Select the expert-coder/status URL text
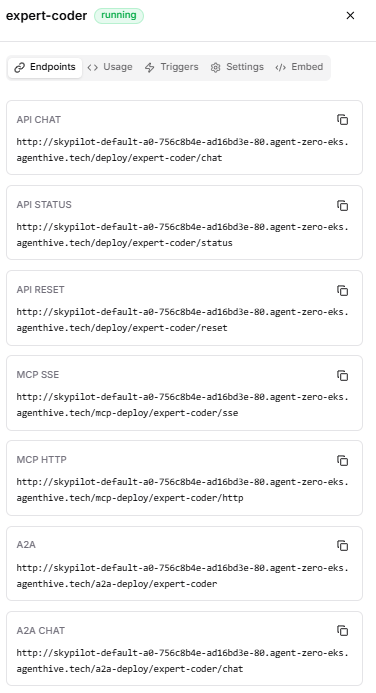 tap(182, 235)
